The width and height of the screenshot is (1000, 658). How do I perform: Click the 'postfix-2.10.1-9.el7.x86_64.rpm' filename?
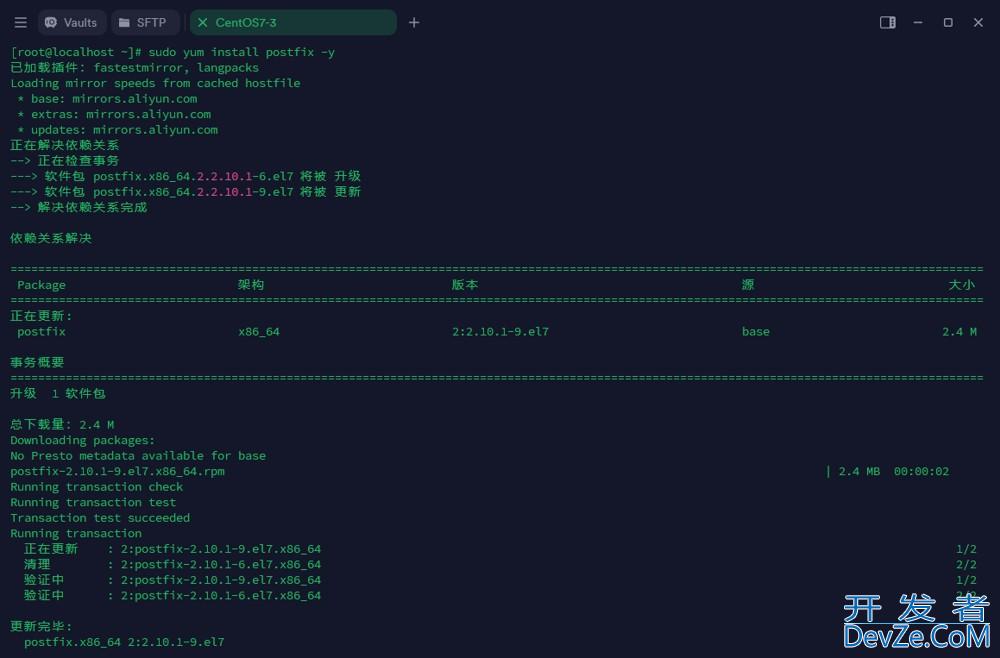117,471
